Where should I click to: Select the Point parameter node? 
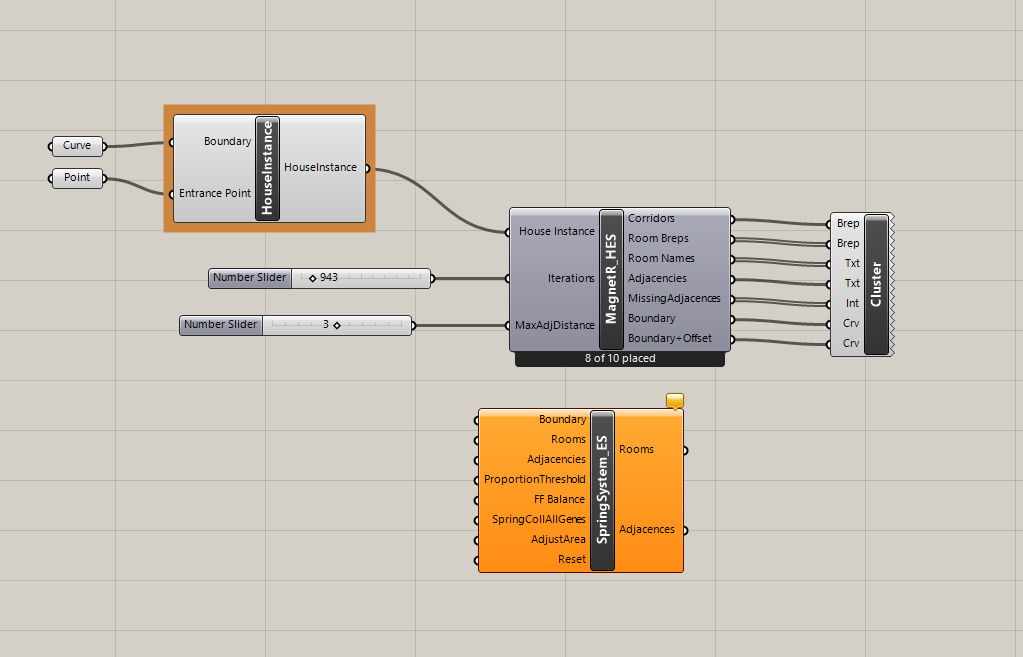click(x=77, y=177)
